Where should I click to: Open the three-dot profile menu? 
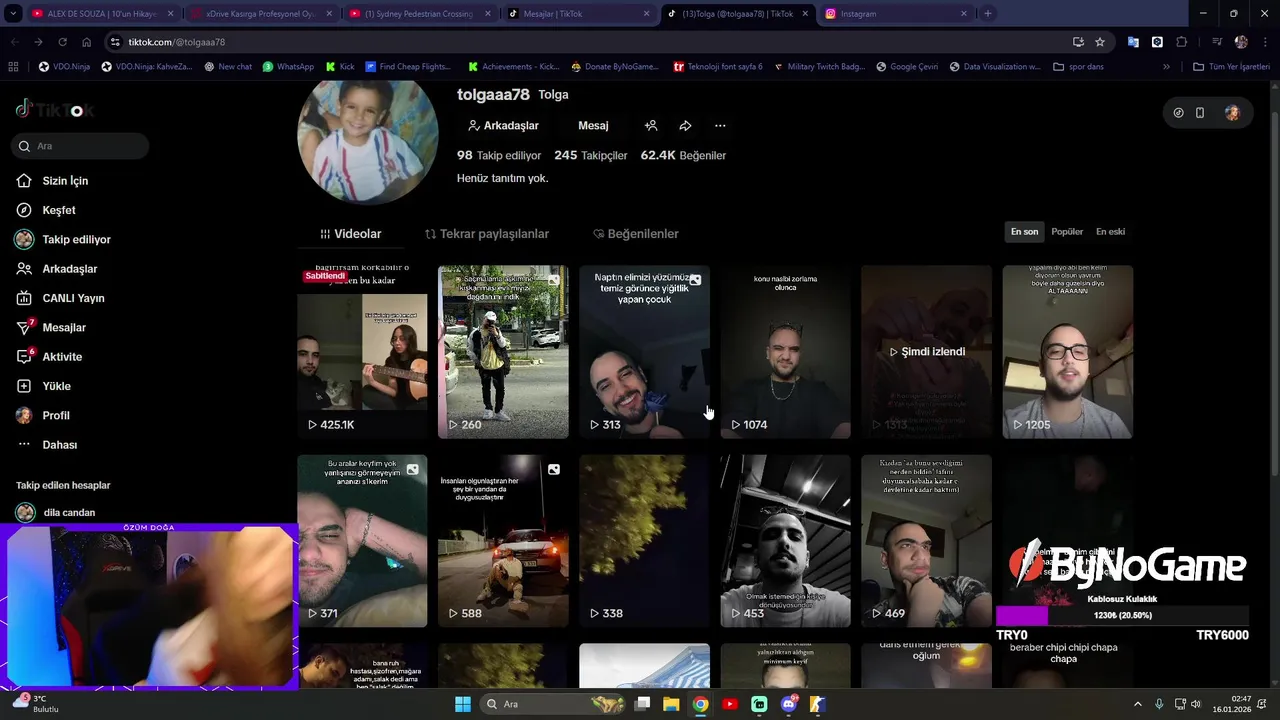(x=720, y=126)
